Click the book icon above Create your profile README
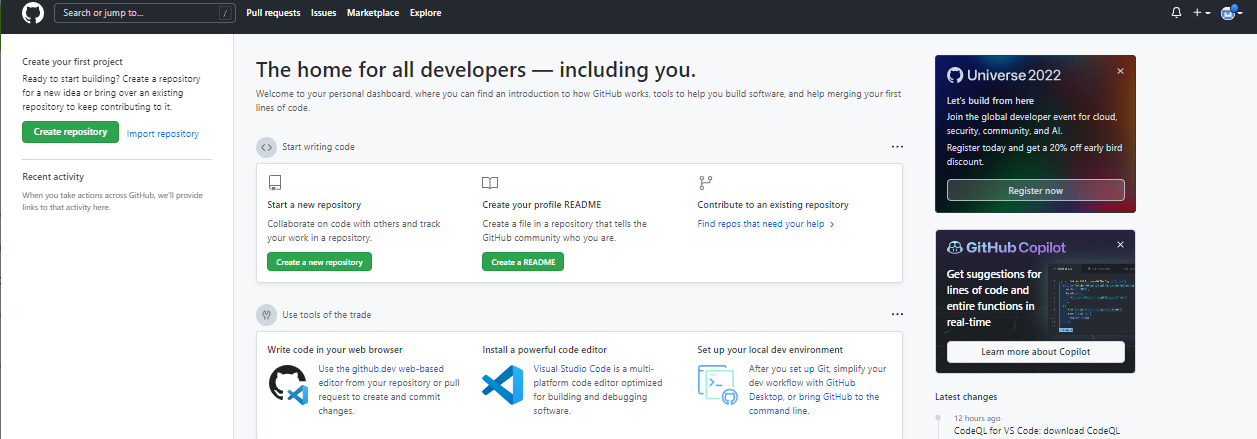Viewport: 1257px width, 439px height. [490, 183]
